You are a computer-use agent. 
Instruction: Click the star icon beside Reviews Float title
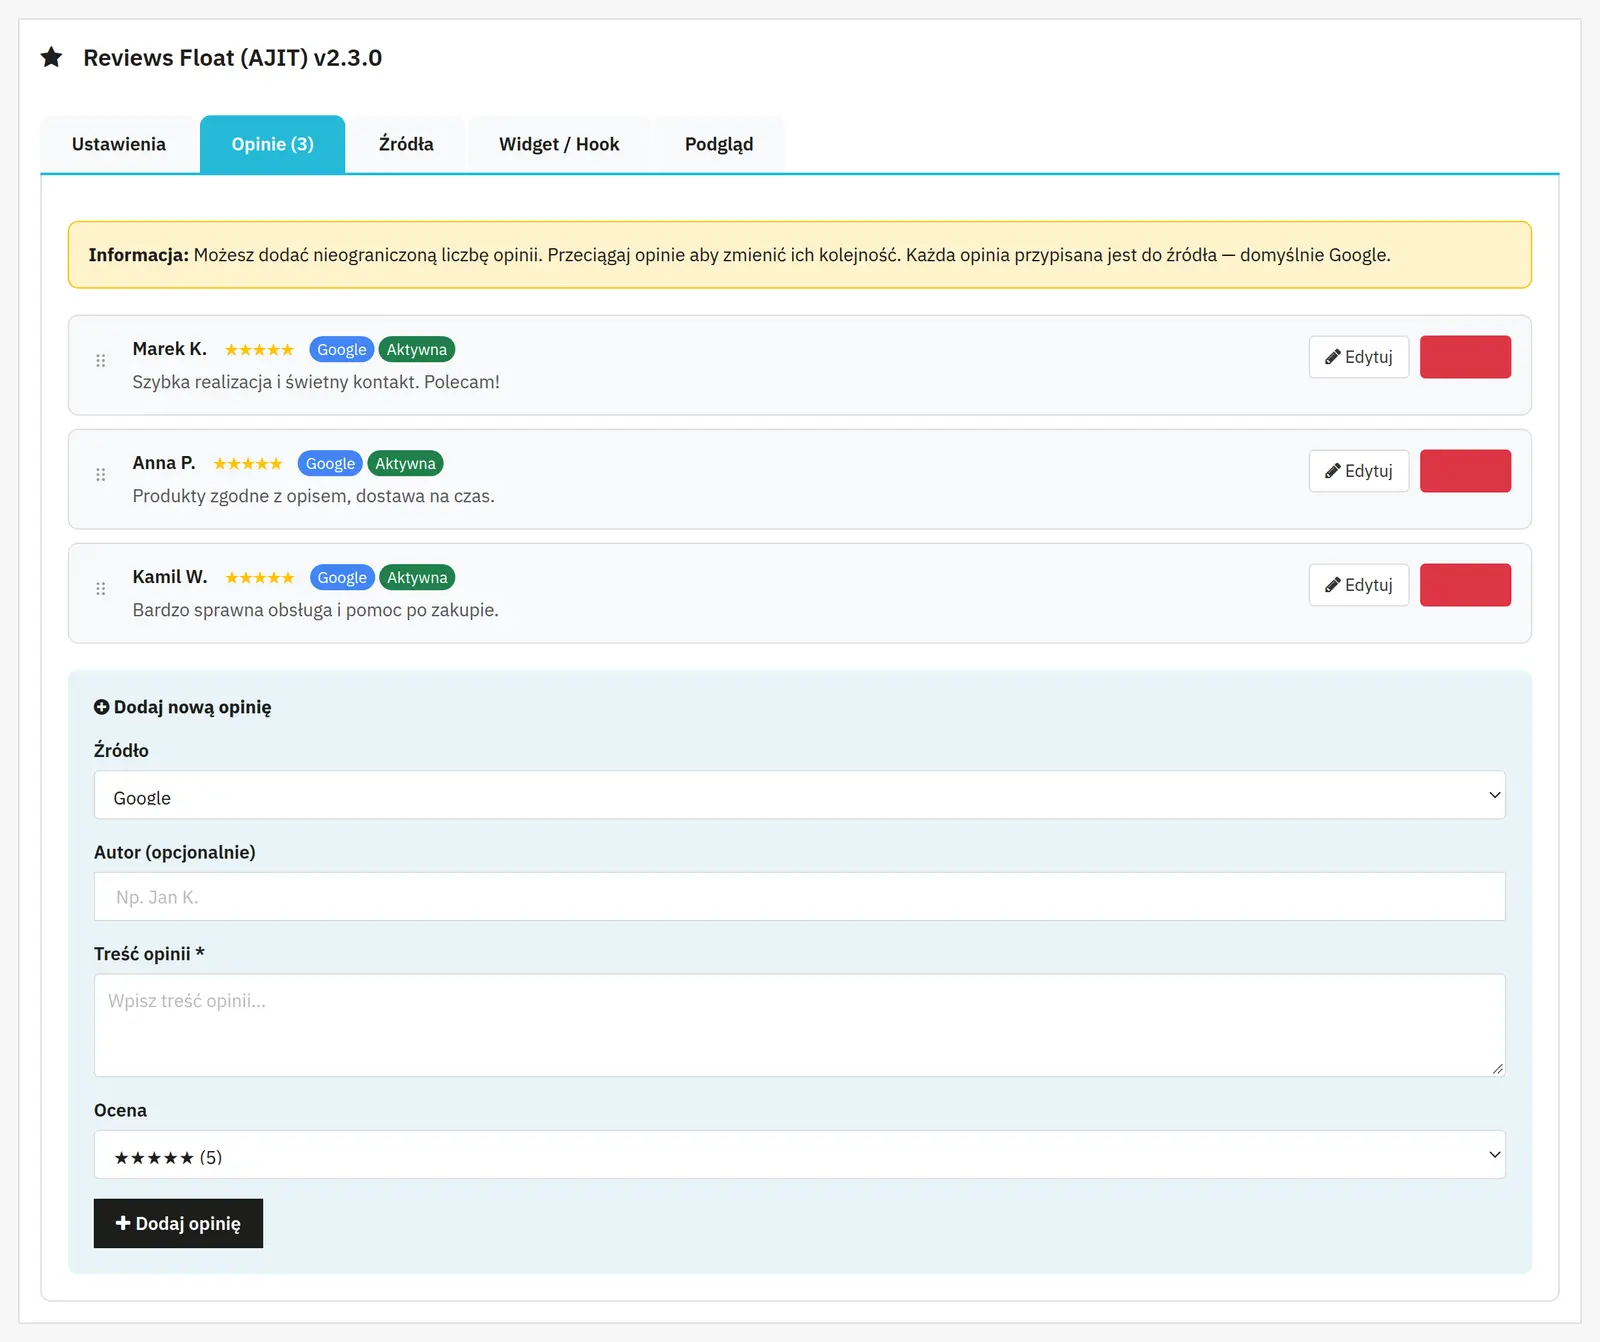point(51,57)
